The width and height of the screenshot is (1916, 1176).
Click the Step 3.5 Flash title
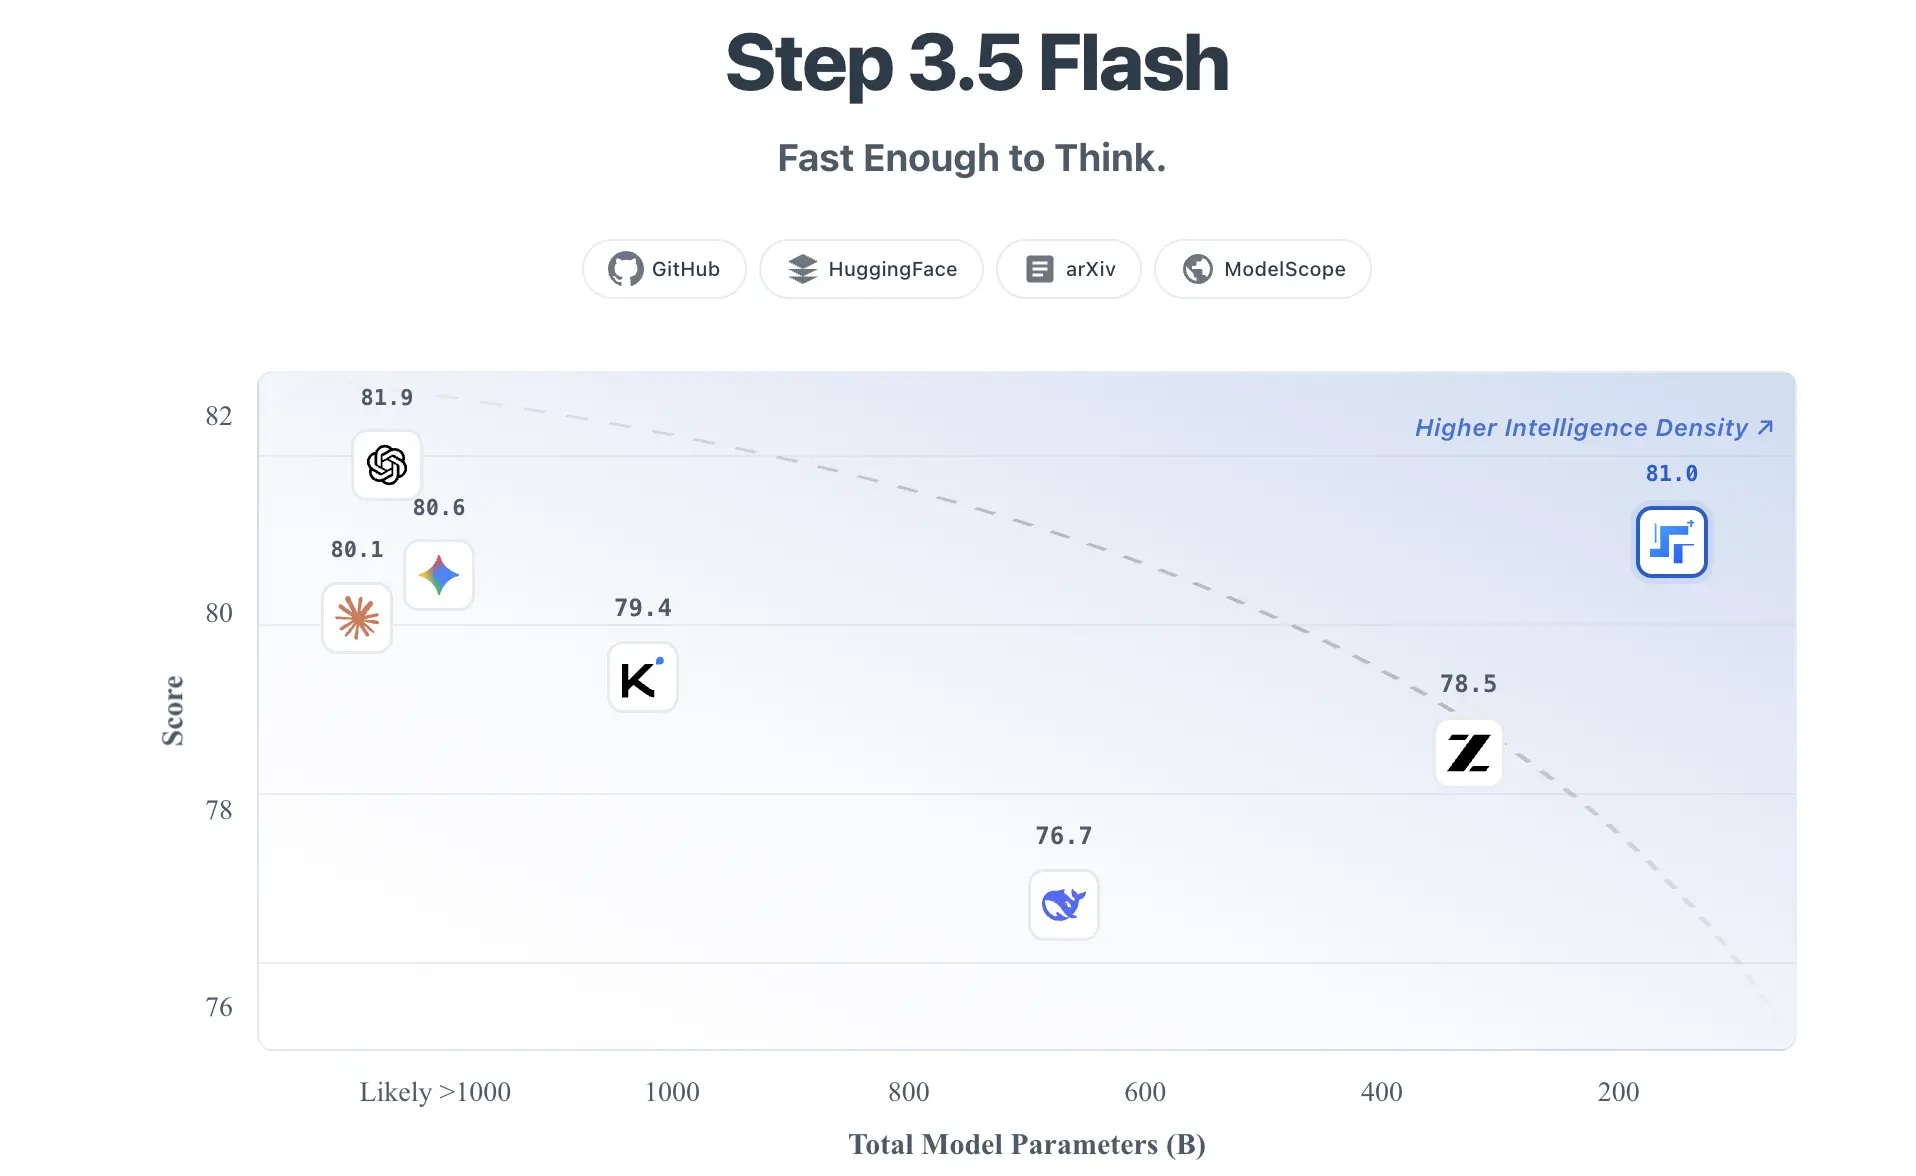pos(976,64)
